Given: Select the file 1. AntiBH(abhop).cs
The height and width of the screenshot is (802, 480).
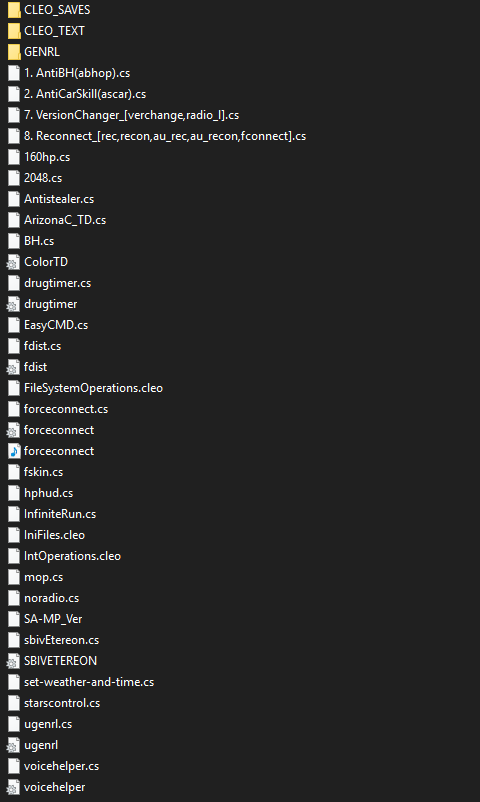Looking at the screenshot, I should pyautogui.click(x=77, y=73).
